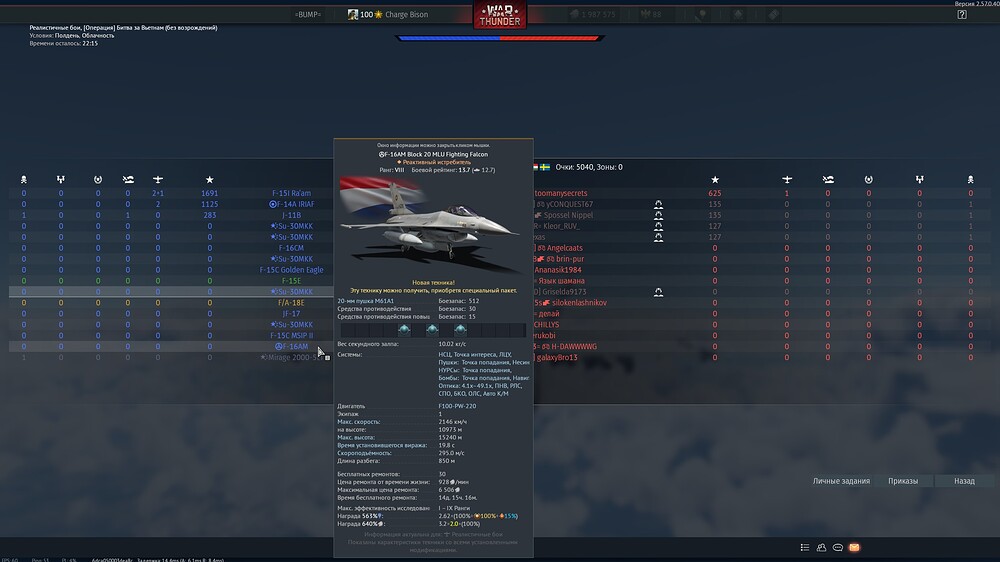Click the =BUMP= squadron tag

coord(308,14)
